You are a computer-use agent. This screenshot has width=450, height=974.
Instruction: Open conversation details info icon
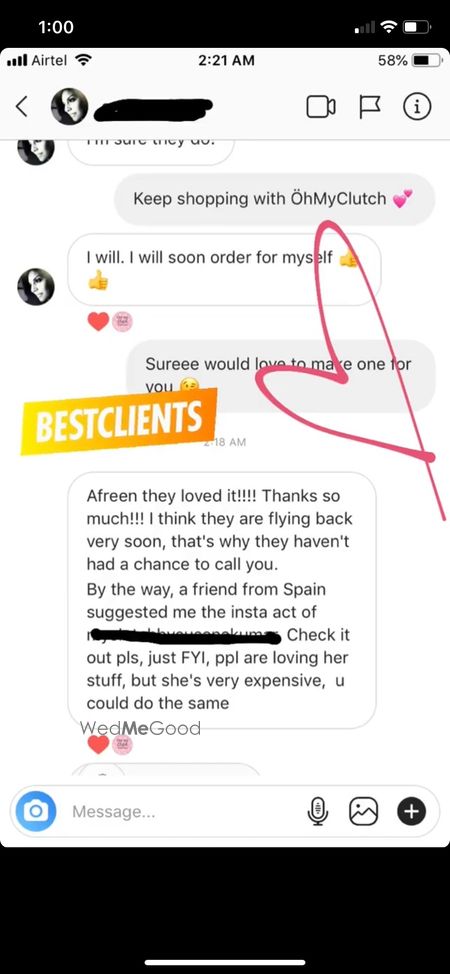tap(417, 107)
